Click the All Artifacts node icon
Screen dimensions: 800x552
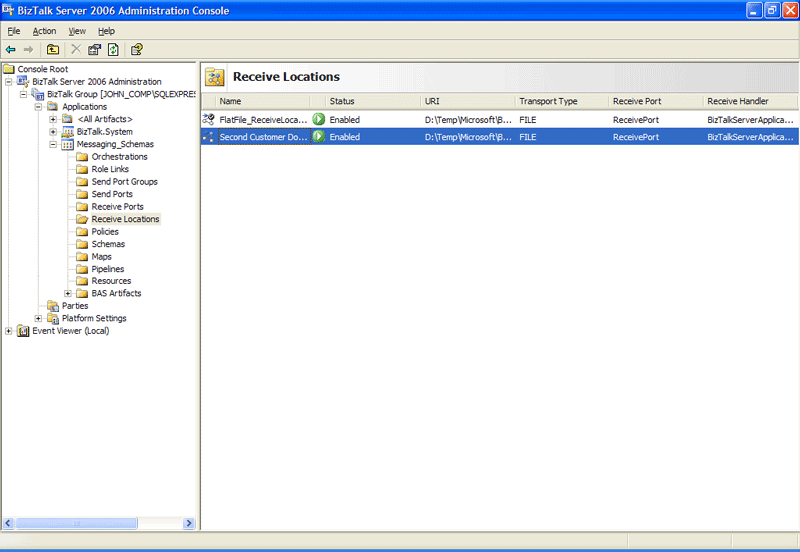click(67, 119)
